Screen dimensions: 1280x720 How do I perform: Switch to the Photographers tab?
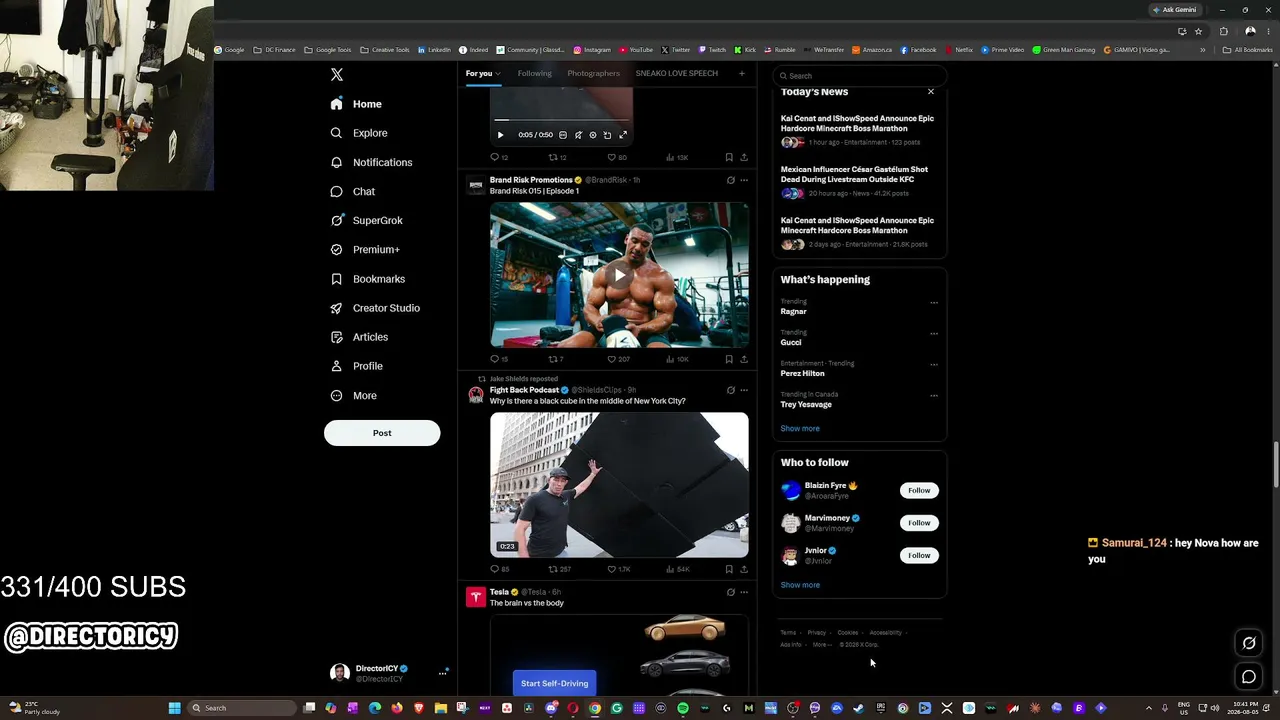[x=594, y=73]
